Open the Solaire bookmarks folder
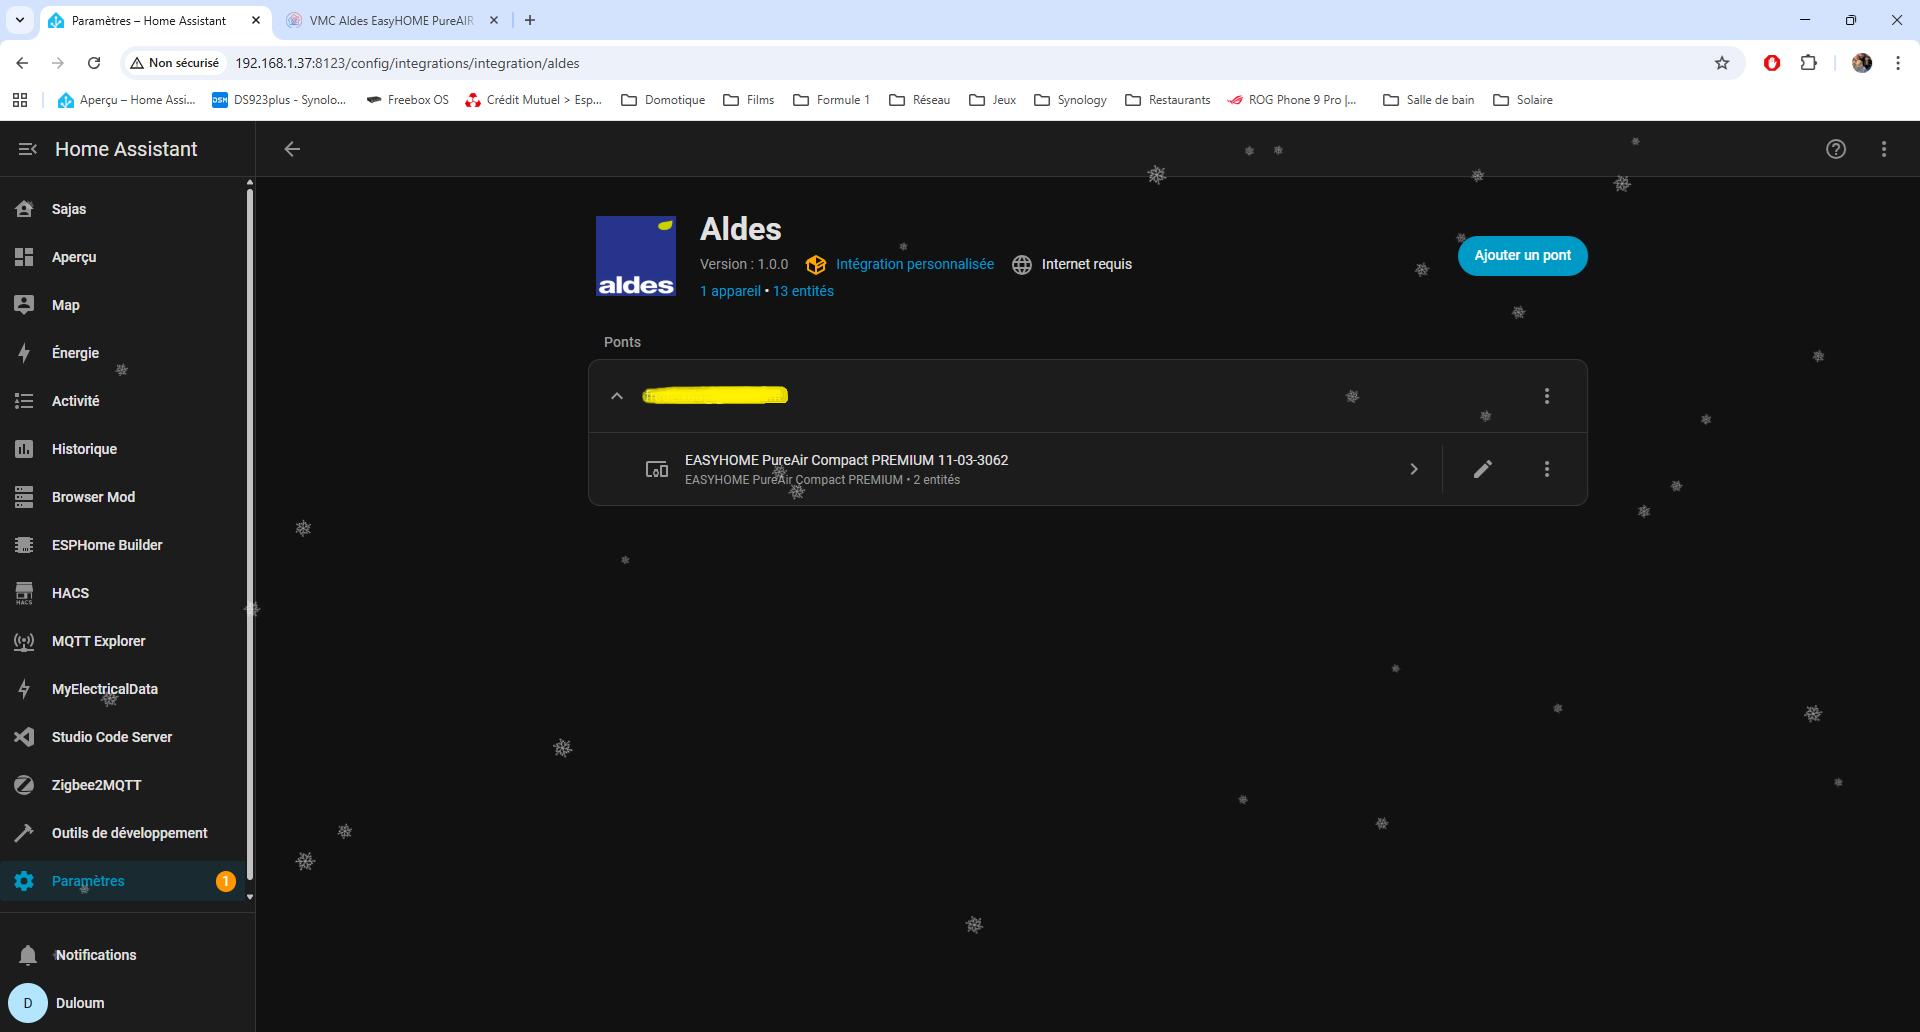The width and height of the screenshot is (1920, 1032). [x=1523, y=100]
